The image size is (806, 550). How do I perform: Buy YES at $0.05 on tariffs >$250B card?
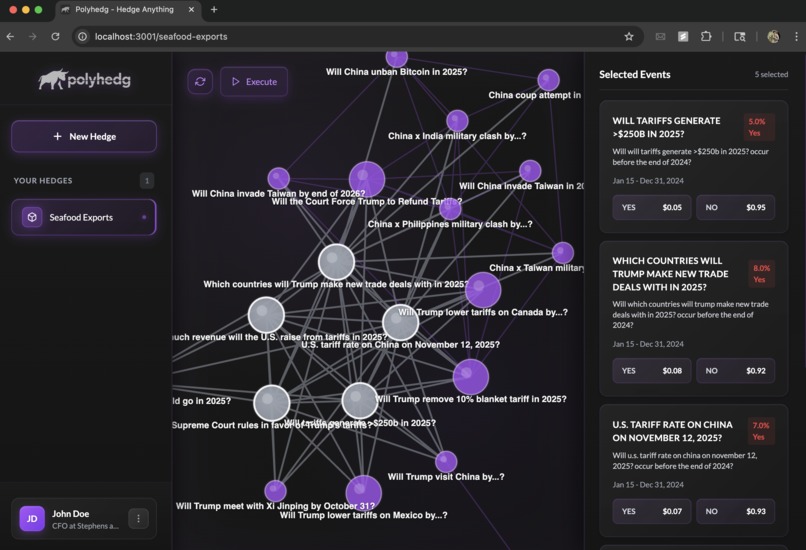651,208
